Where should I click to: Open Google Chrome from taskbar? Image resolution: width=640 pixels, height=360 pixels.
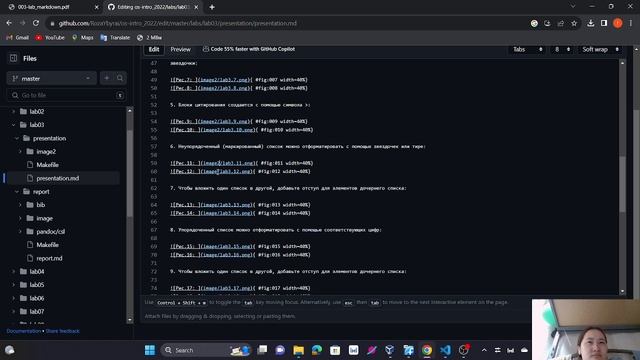pyautogui.click(x=427, y=350)
